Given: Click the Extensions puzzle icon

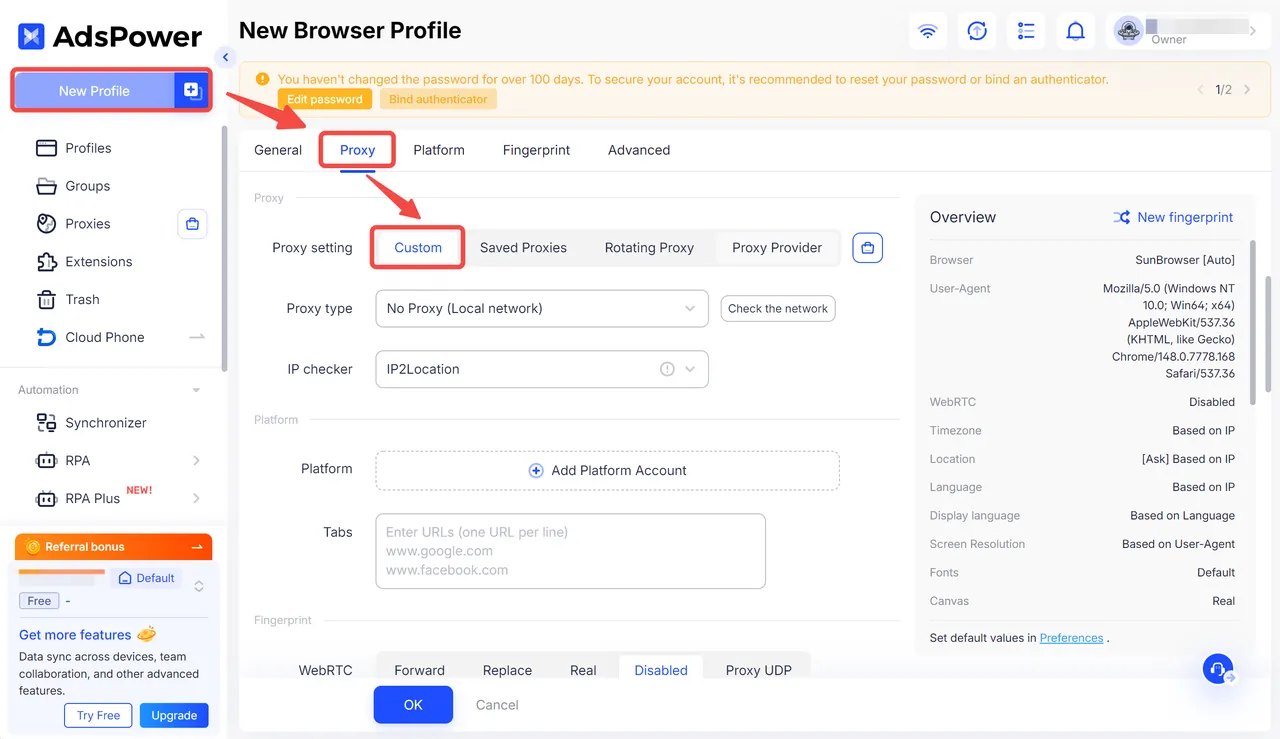Looking at the screenshot, I should click(46, 262).
